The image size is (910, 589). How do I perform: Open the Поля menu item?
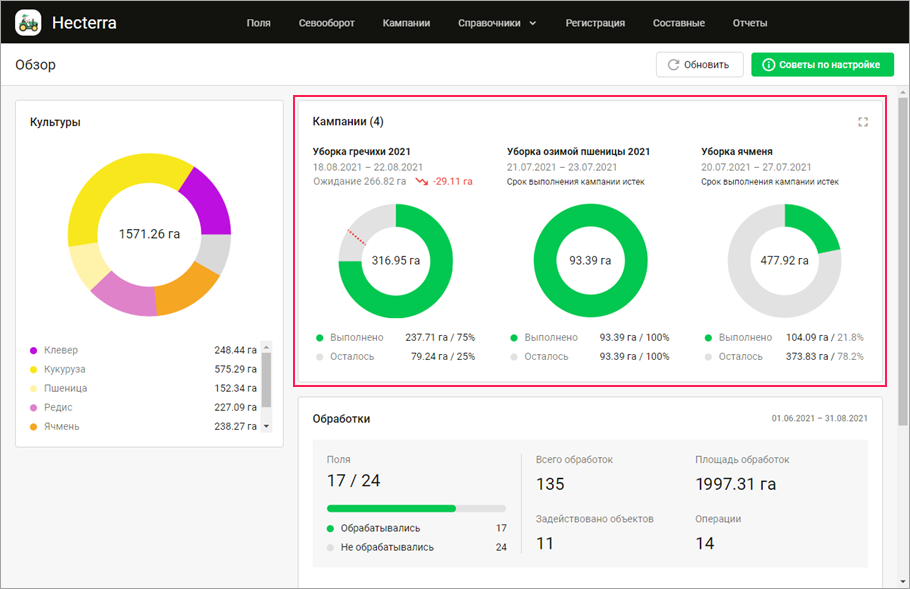click(x=258, y=23)
